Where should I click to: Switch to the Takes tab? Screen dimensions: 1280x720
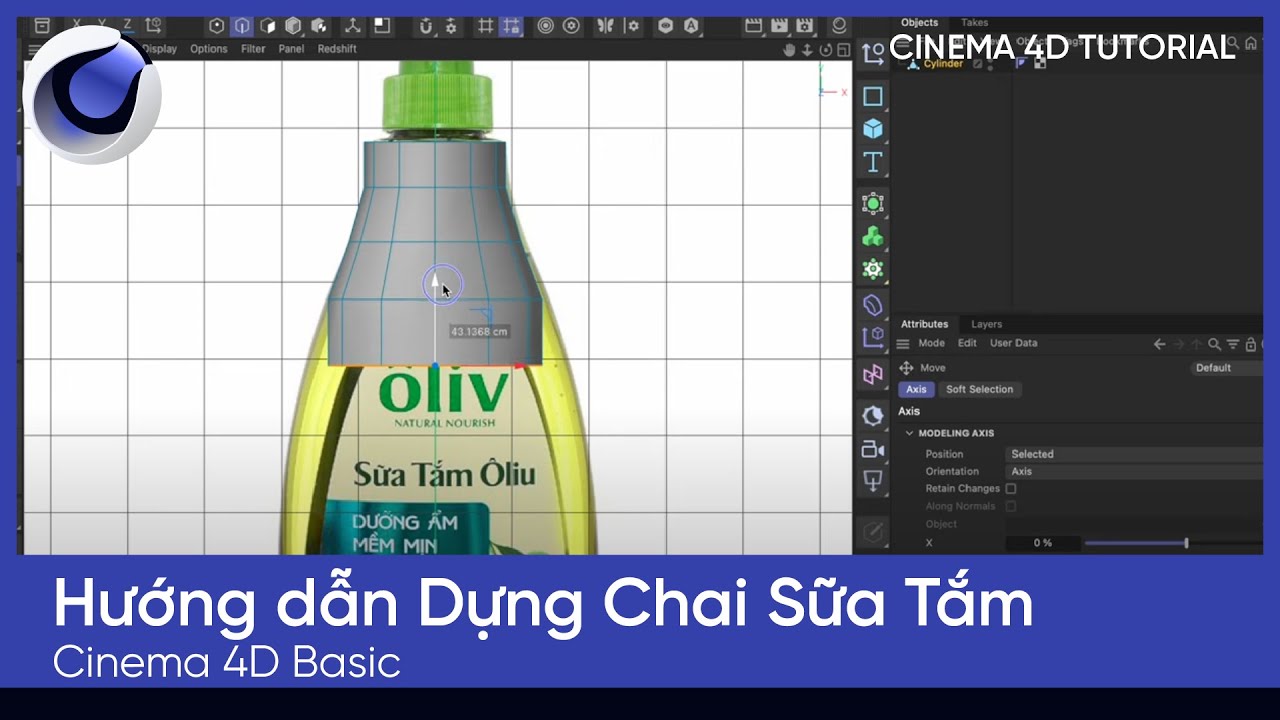pyautogui.click(x=974, y=23)
